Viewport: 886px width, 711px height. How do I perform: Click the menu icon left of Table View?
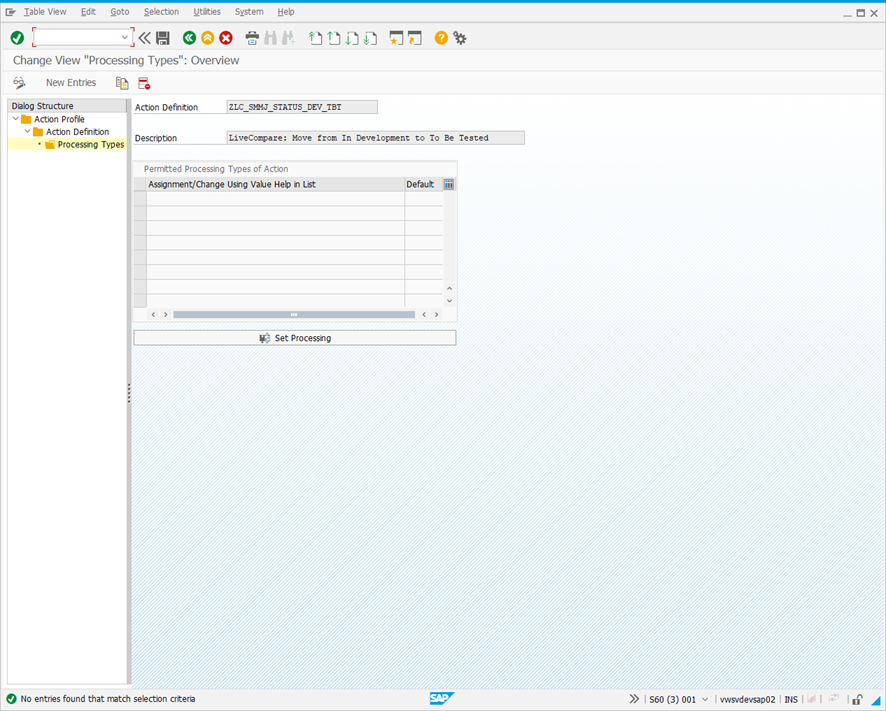coord(11,12)
